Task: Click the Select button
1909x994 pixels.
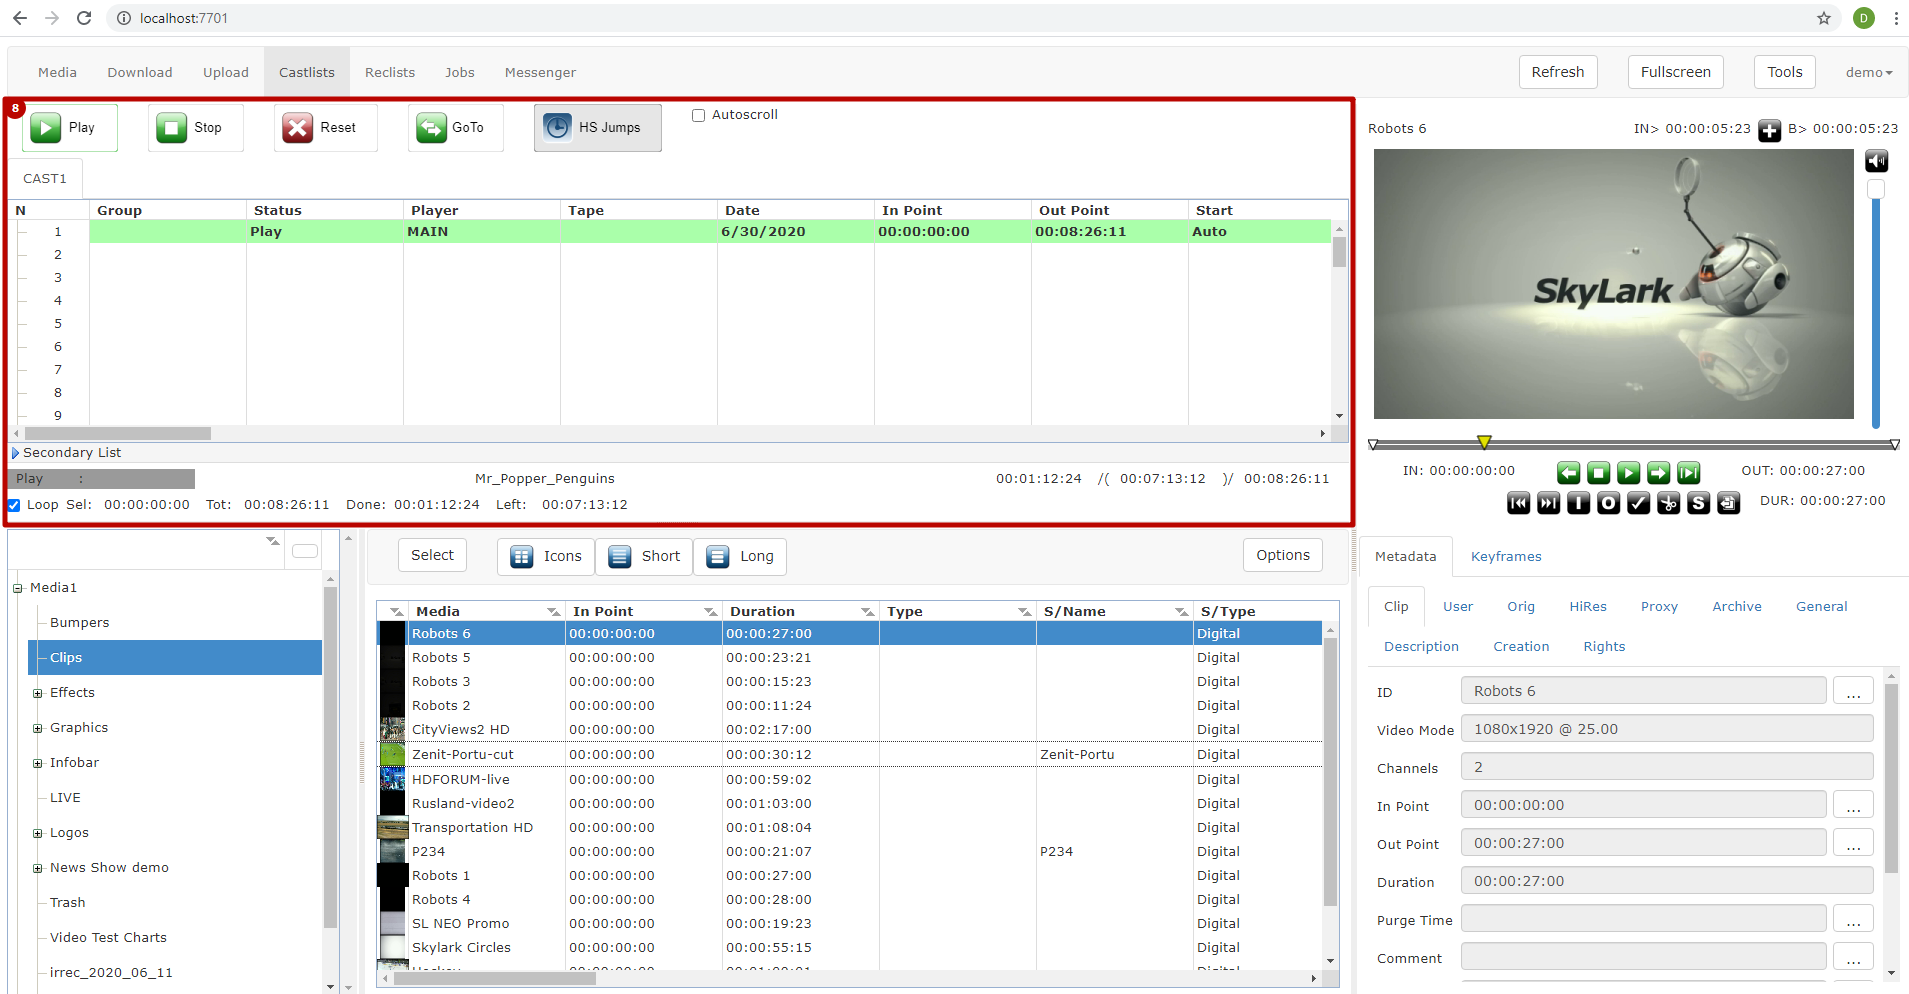Action: pos(432,555)
